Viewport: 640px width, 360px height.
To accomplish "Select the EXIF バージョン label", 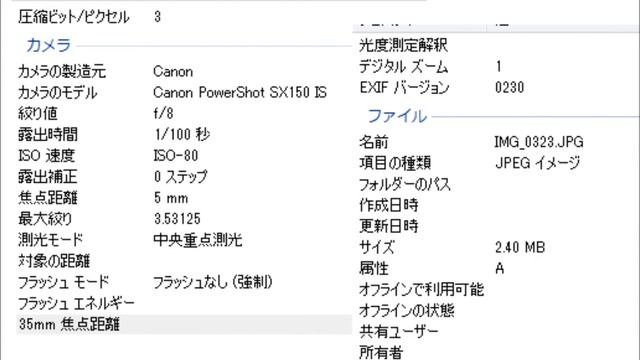I will [404, 88].
